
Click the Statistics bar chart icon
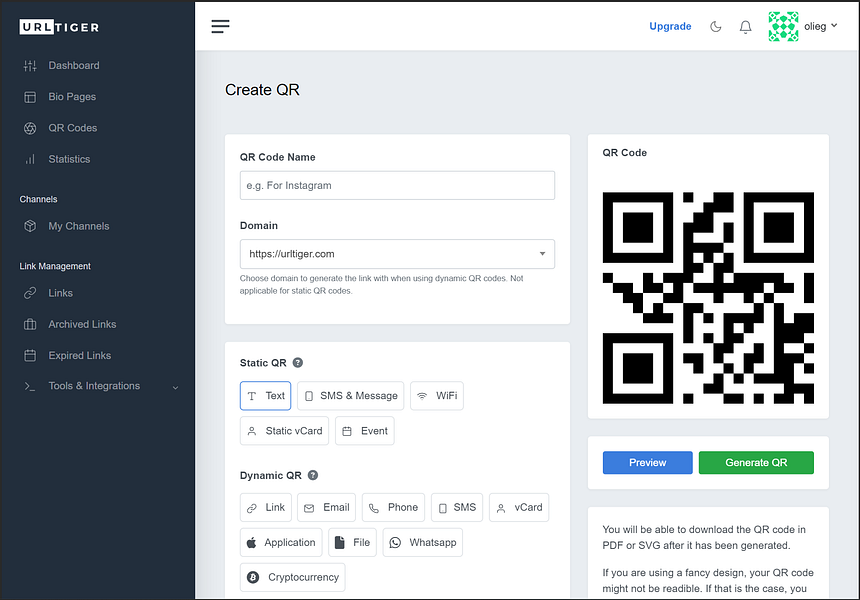pos(30,160)
